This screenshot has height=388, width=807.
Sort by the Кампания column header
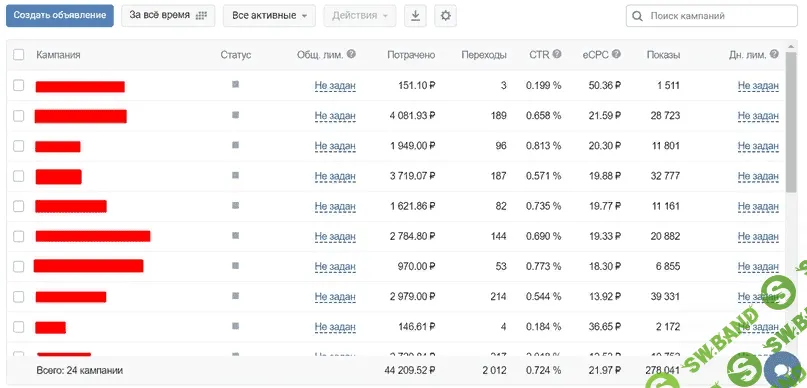point(58,55)
